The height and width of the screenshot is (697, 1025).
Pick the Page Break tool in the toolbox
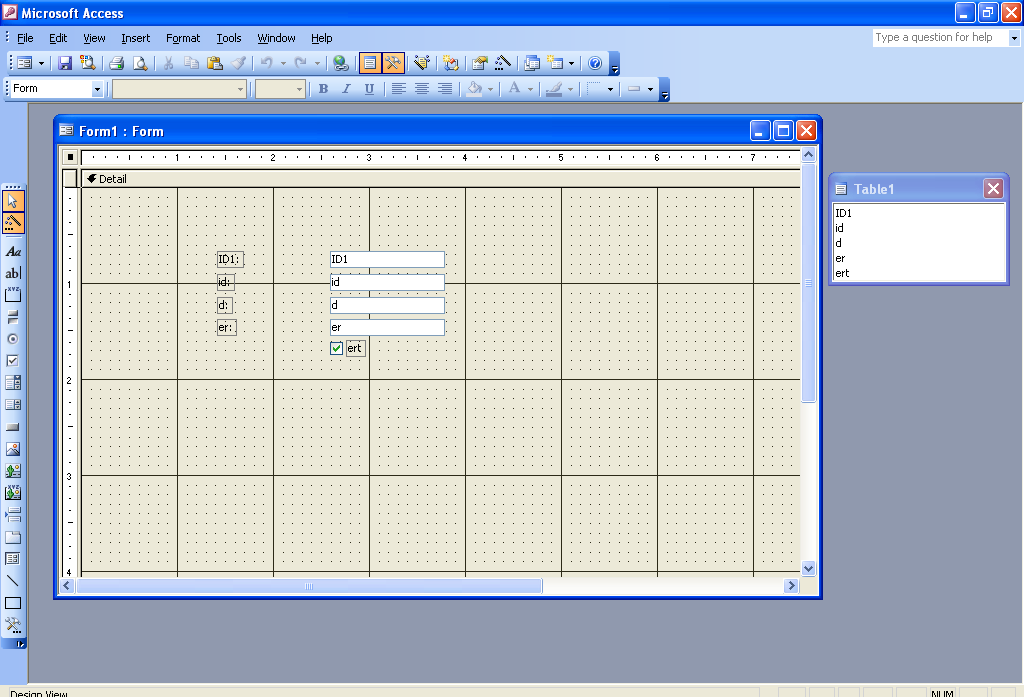click(13, 515)
